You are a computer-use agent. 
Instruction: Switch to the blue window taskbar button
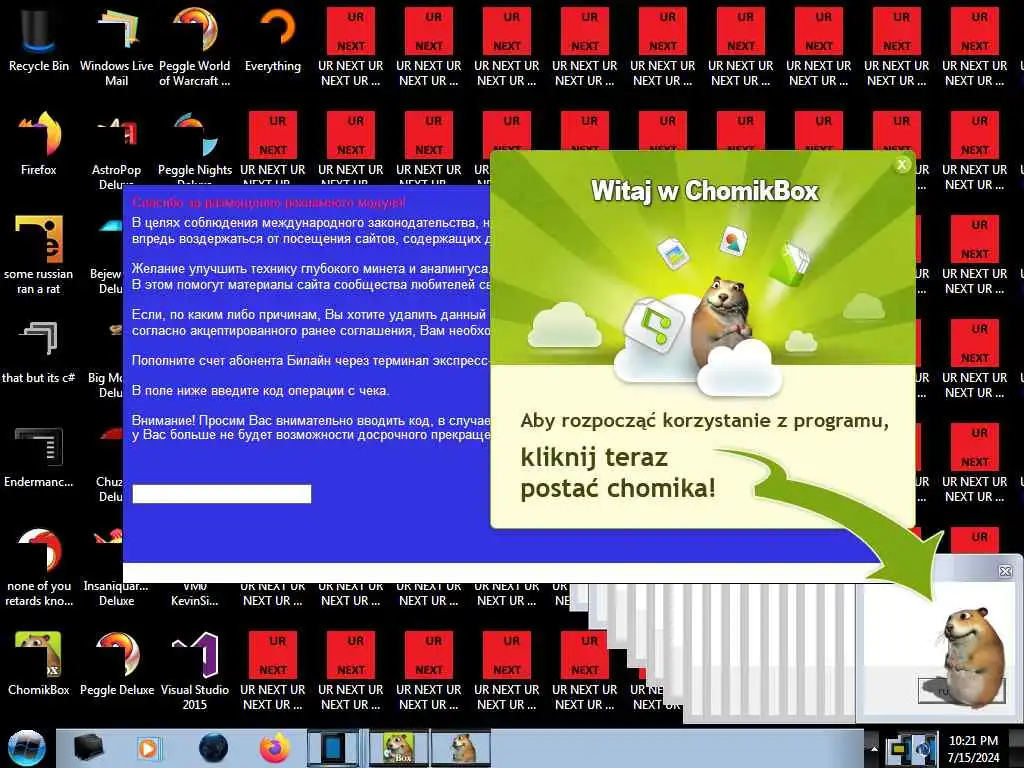click(334, 748)
